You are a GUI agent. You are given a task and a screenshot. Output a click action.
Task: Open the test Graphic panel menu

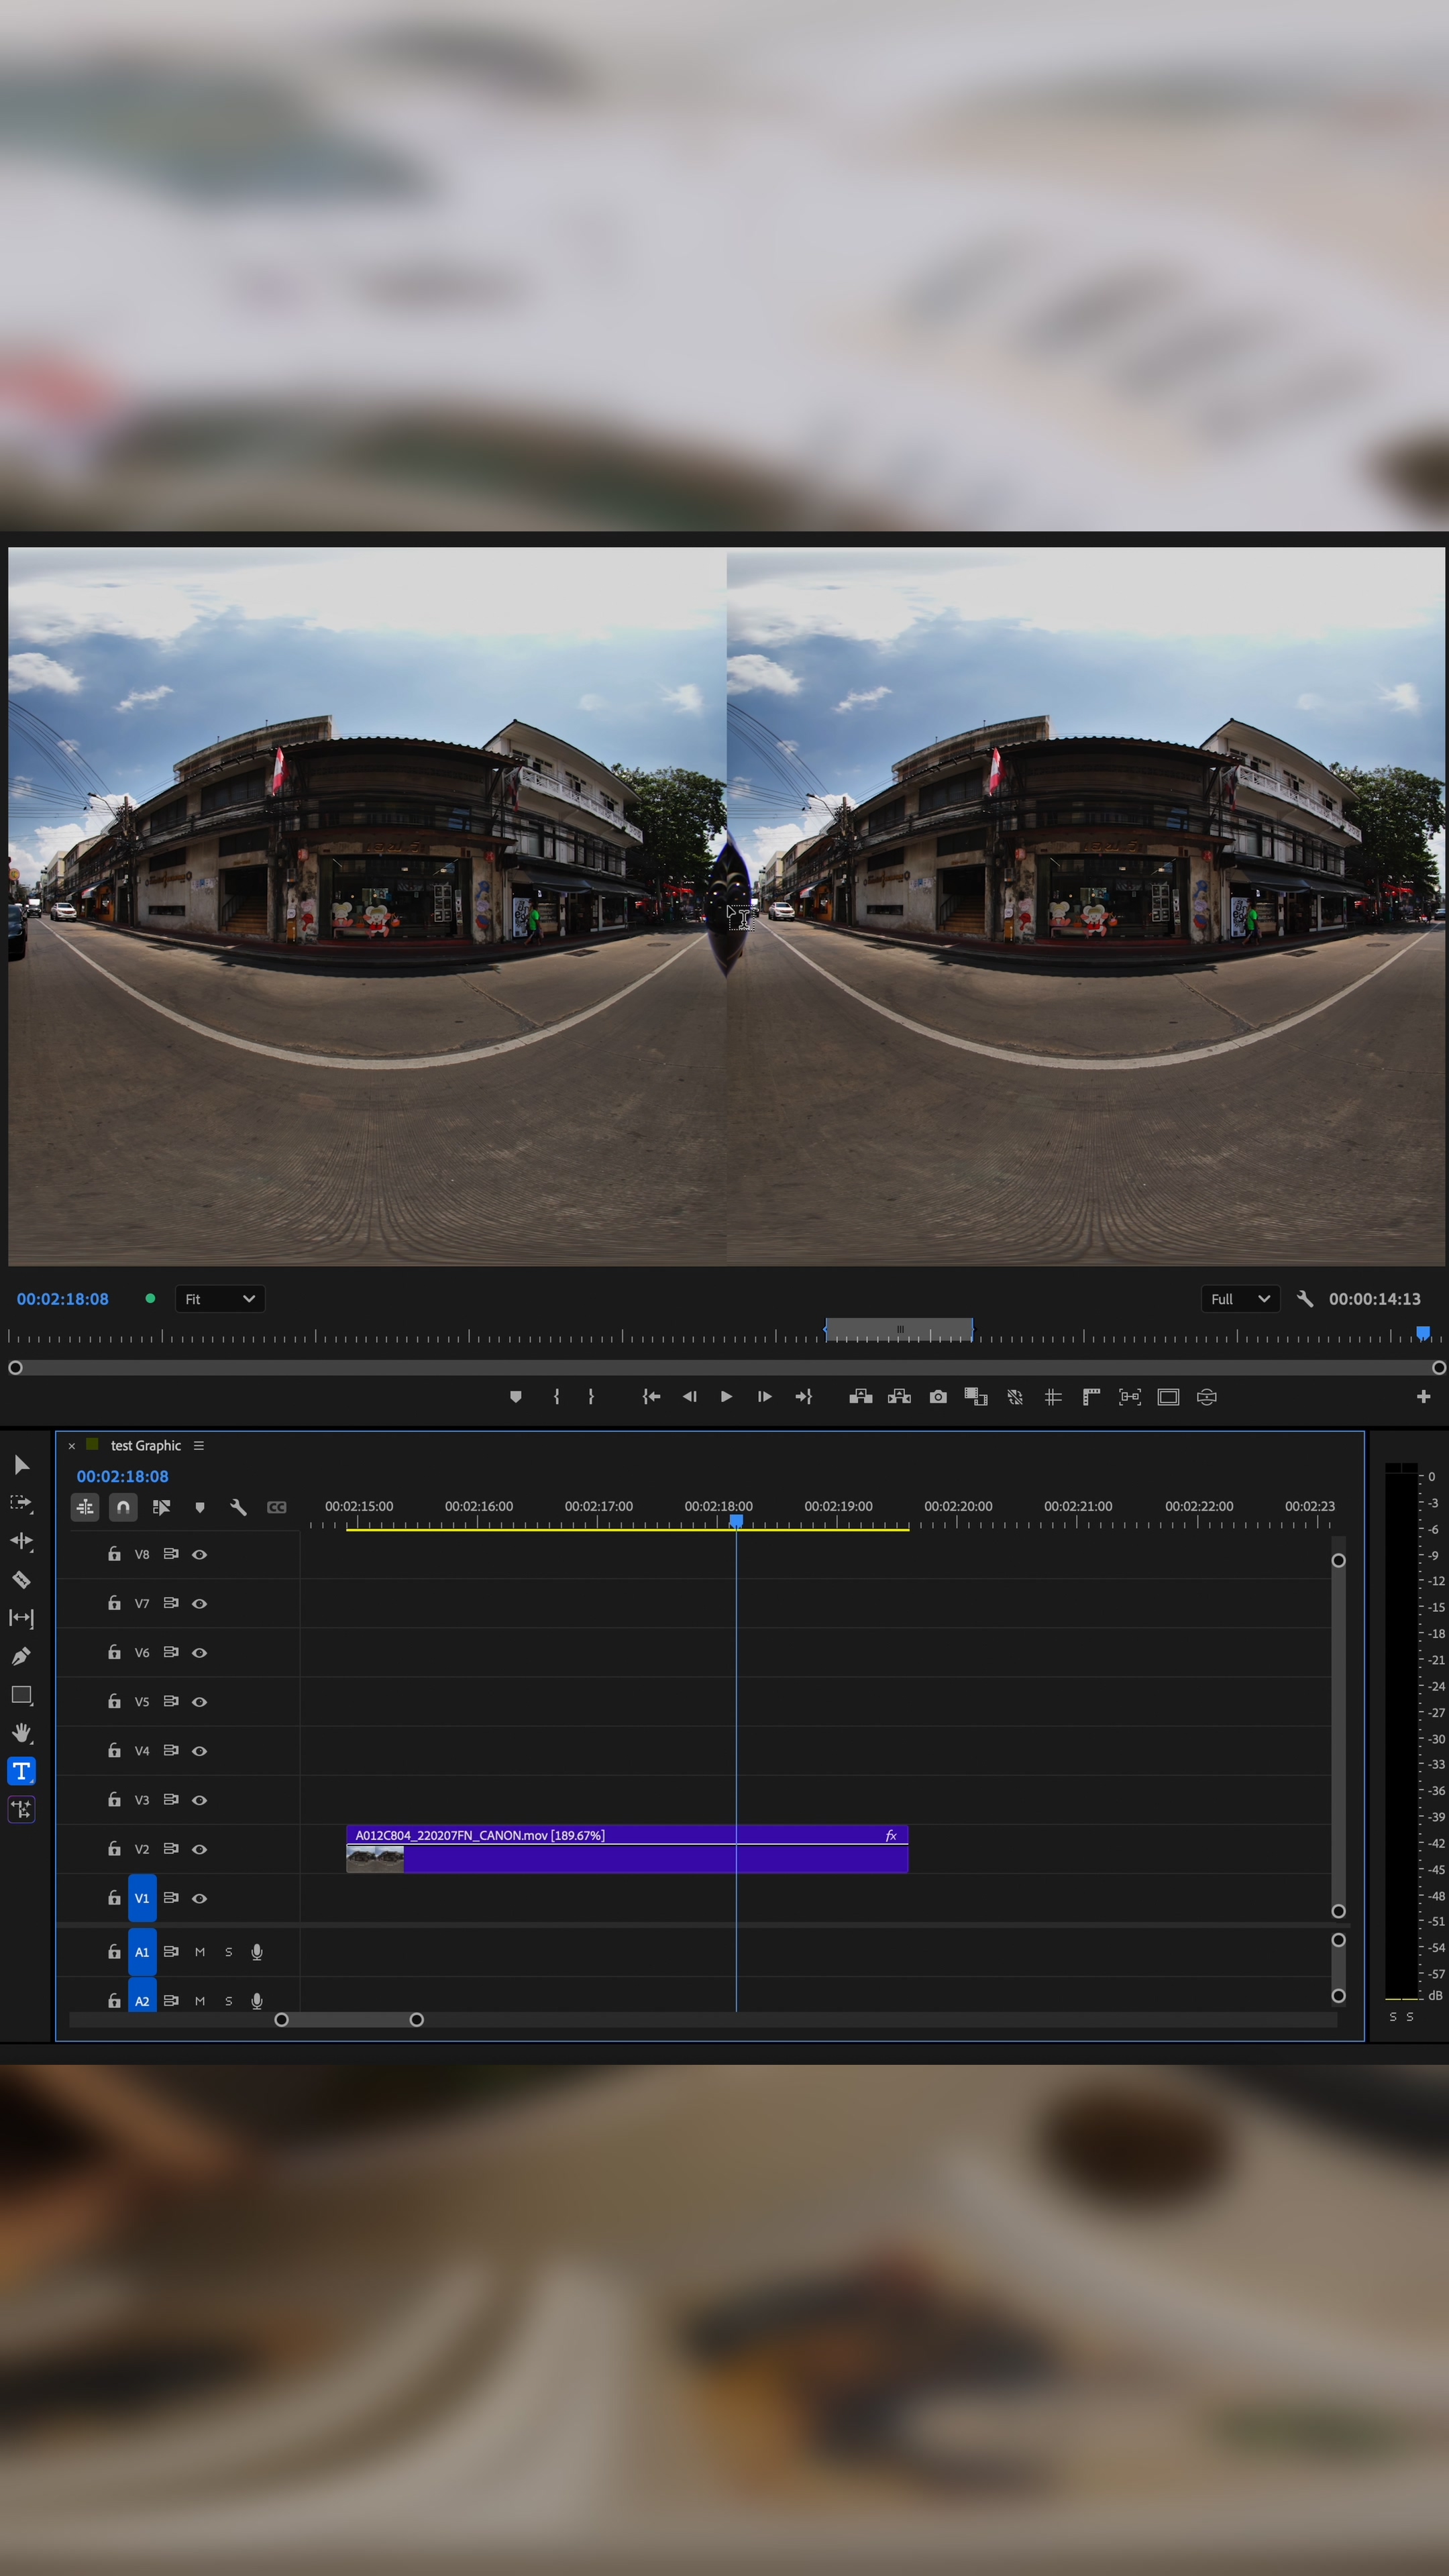click(199, 1446)
